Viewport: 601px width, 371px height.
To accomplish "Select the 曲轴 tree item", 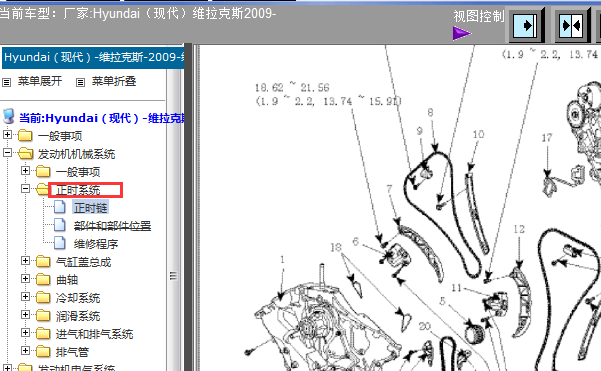I will tap(67, 280).
